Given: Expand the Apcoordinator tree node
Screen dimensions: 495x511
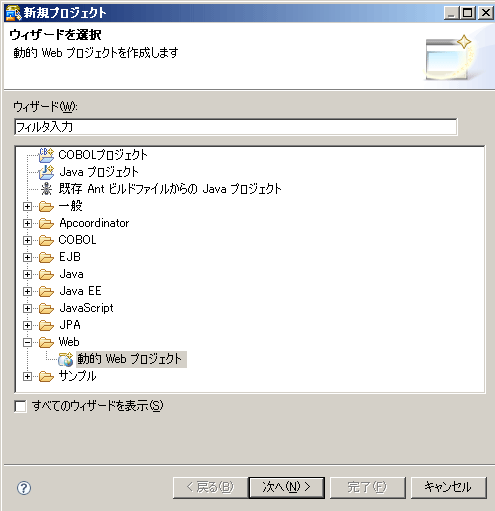Looking at the screenshot, I should point(27,224).
